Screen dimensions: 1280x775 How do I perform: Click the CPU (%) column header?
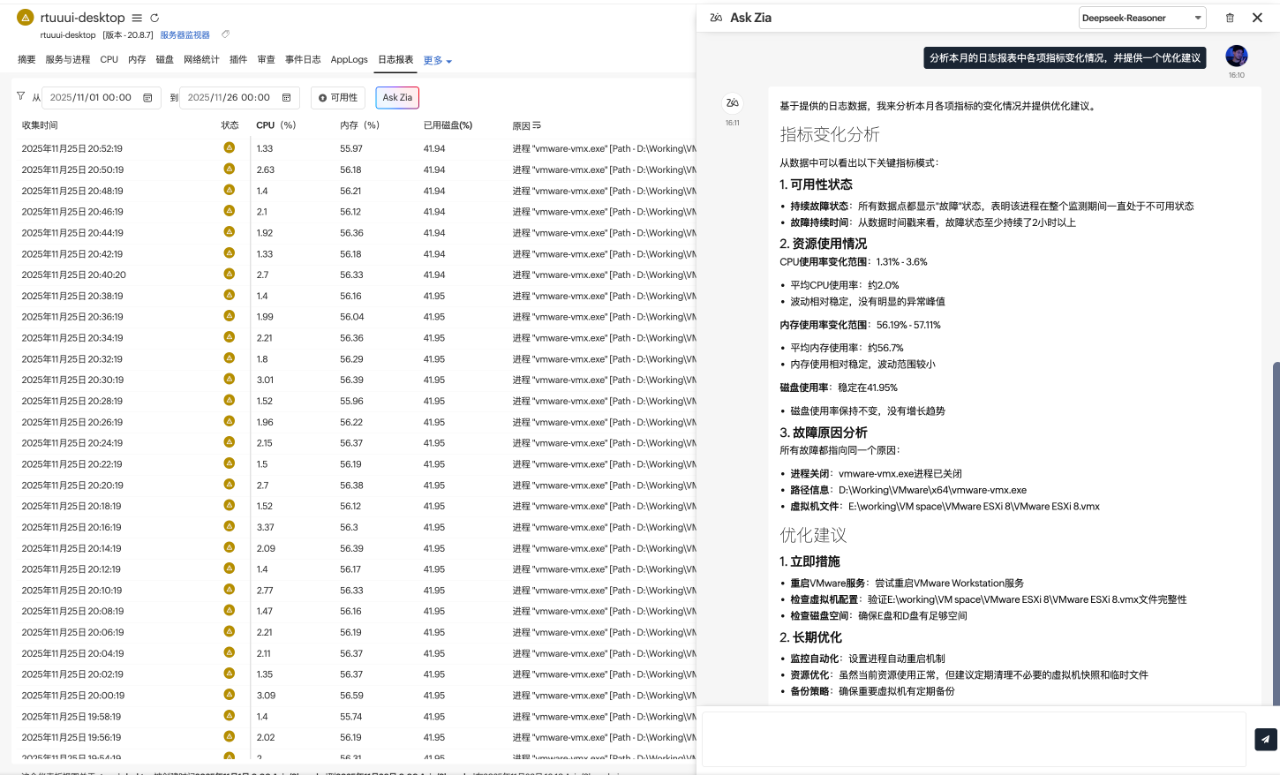276,126
